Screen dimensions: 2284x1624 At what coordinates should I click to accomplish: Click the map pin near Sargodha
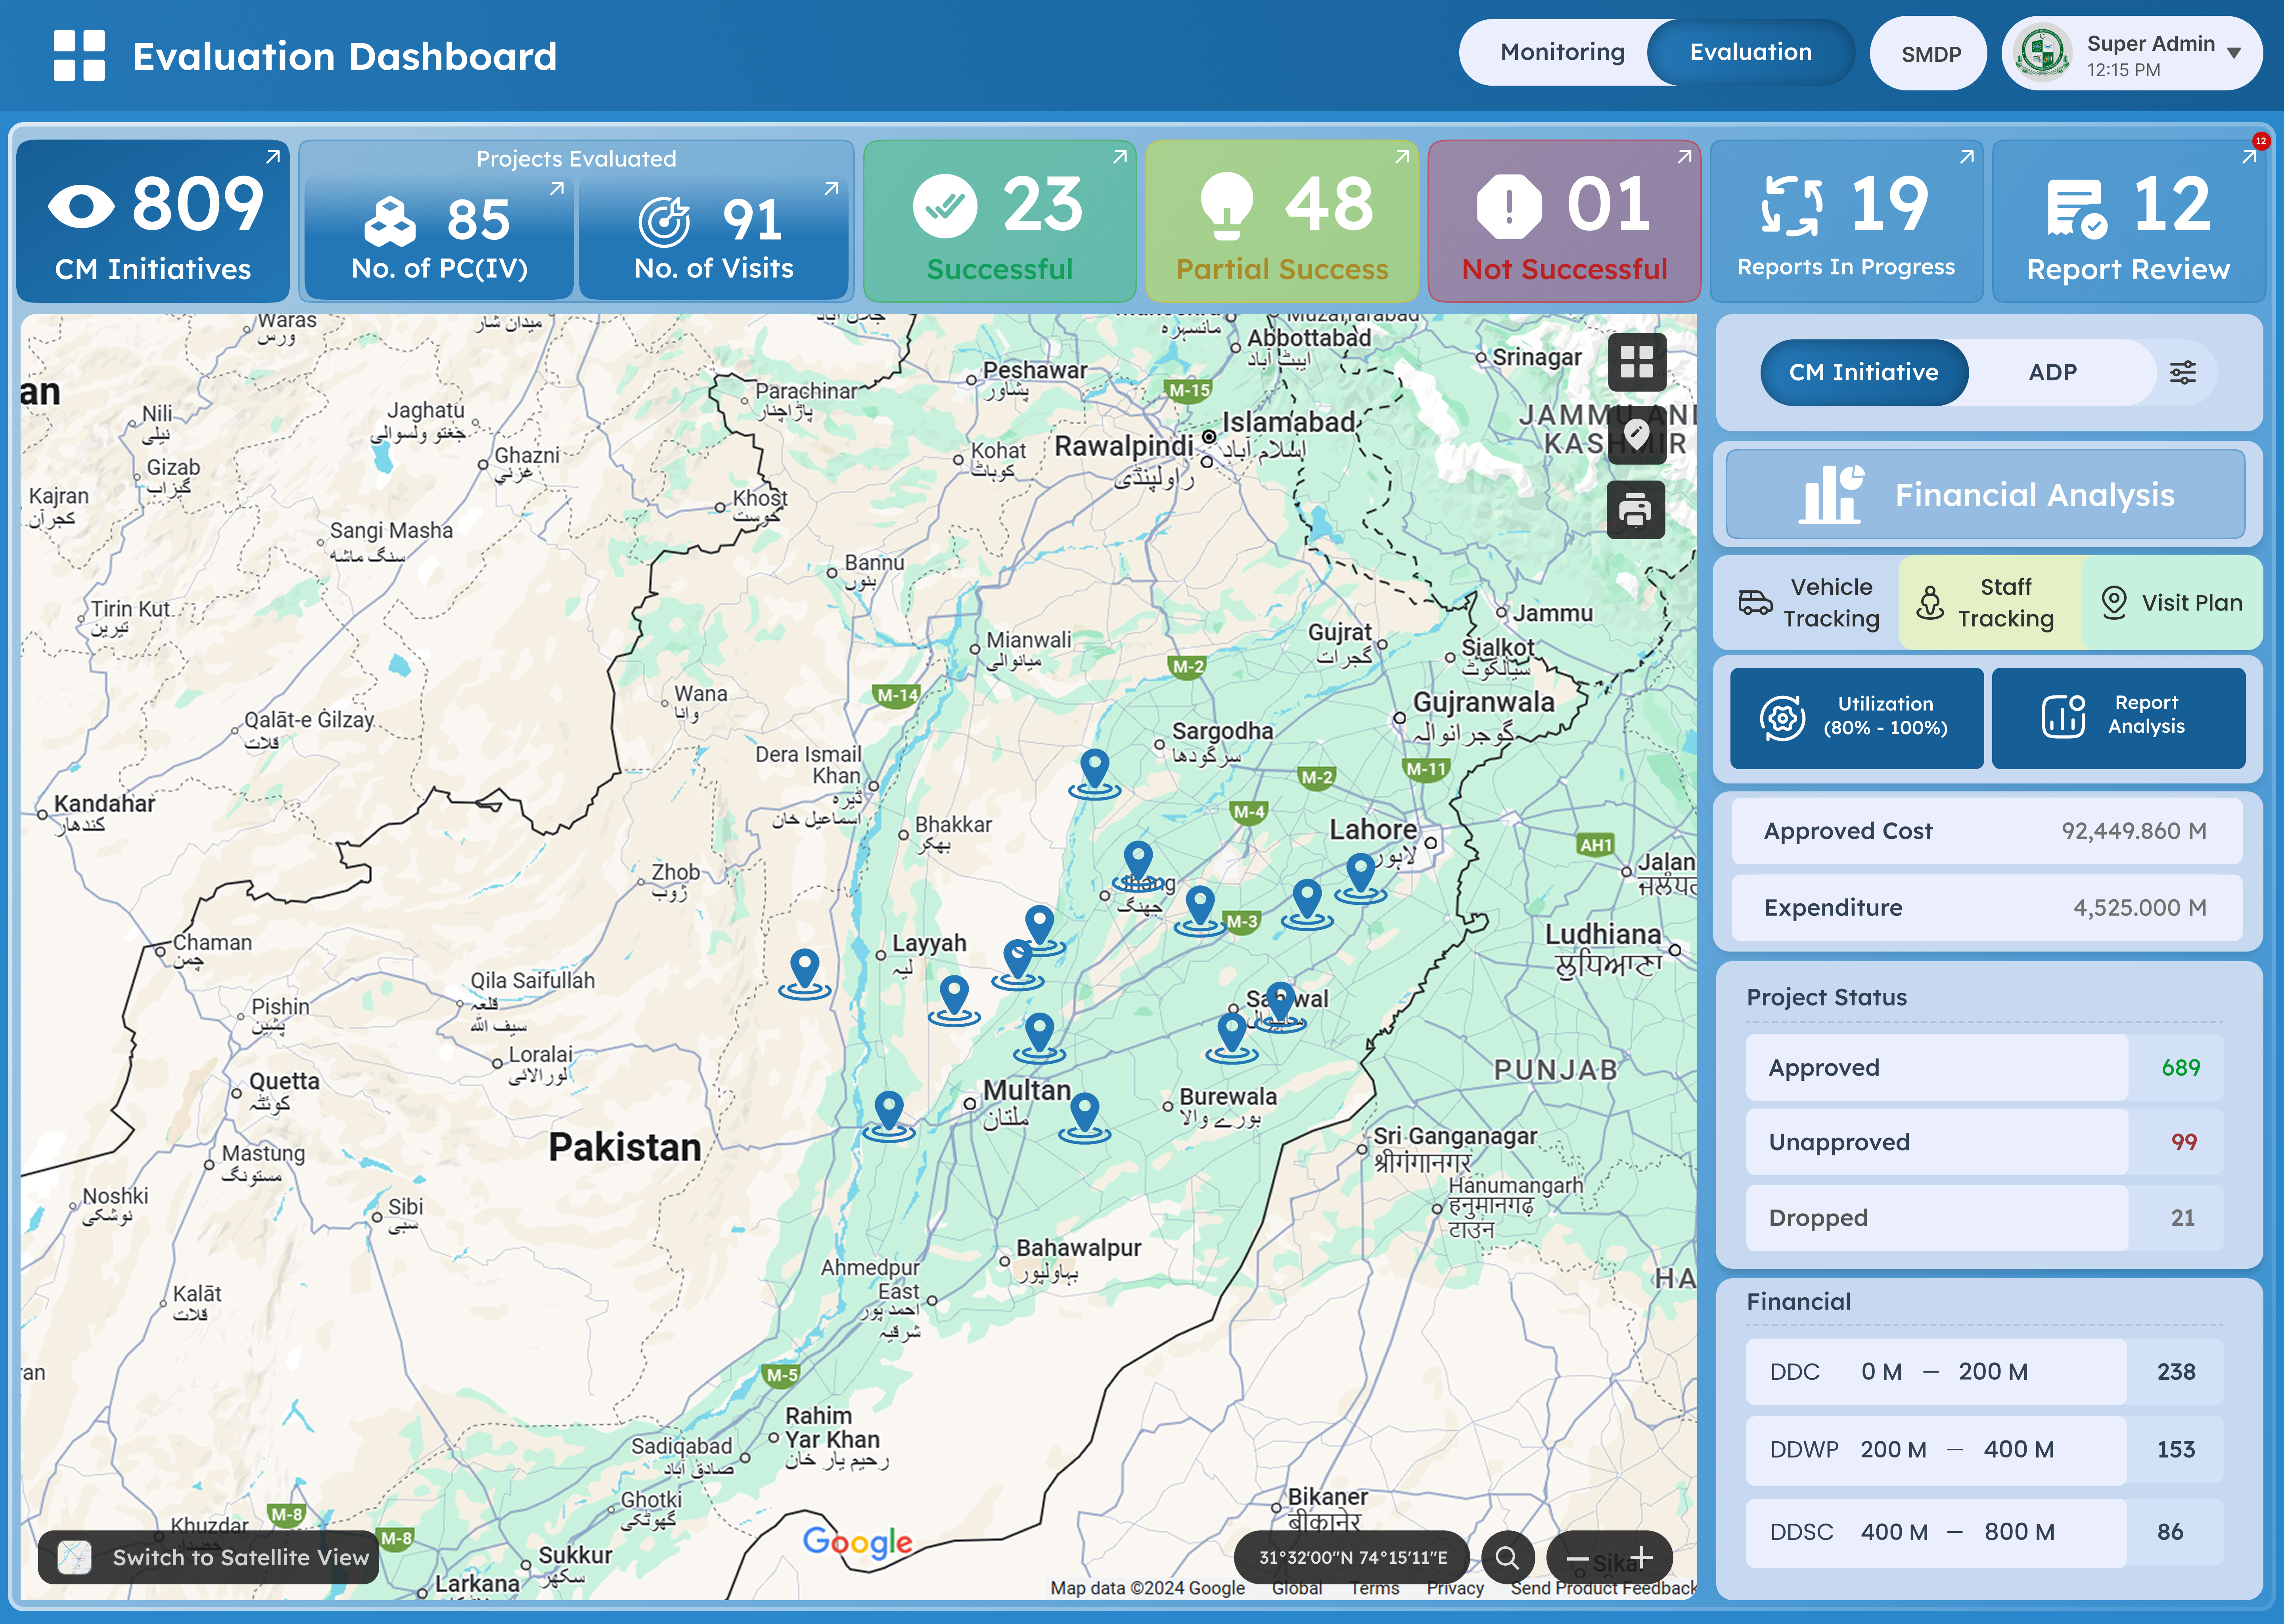point(1095,774)
